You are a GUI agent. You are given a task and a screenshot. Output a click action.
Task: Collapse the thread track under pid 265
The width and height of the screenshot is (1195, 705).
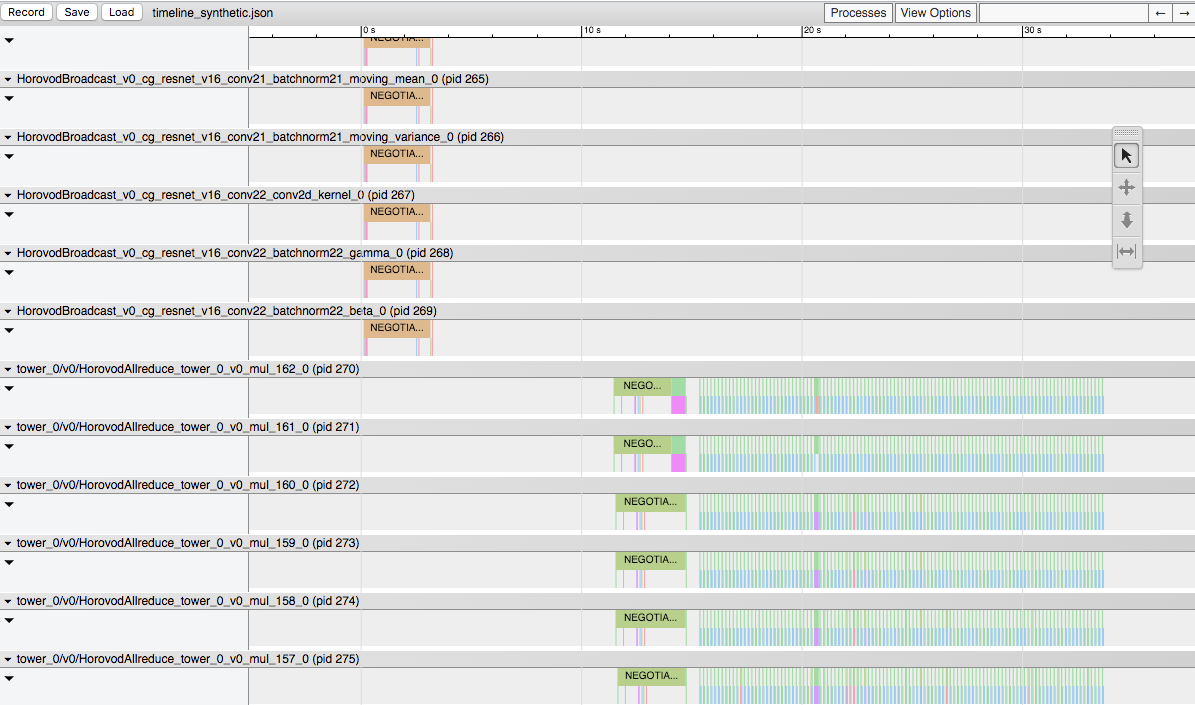(x=9, y=98)
